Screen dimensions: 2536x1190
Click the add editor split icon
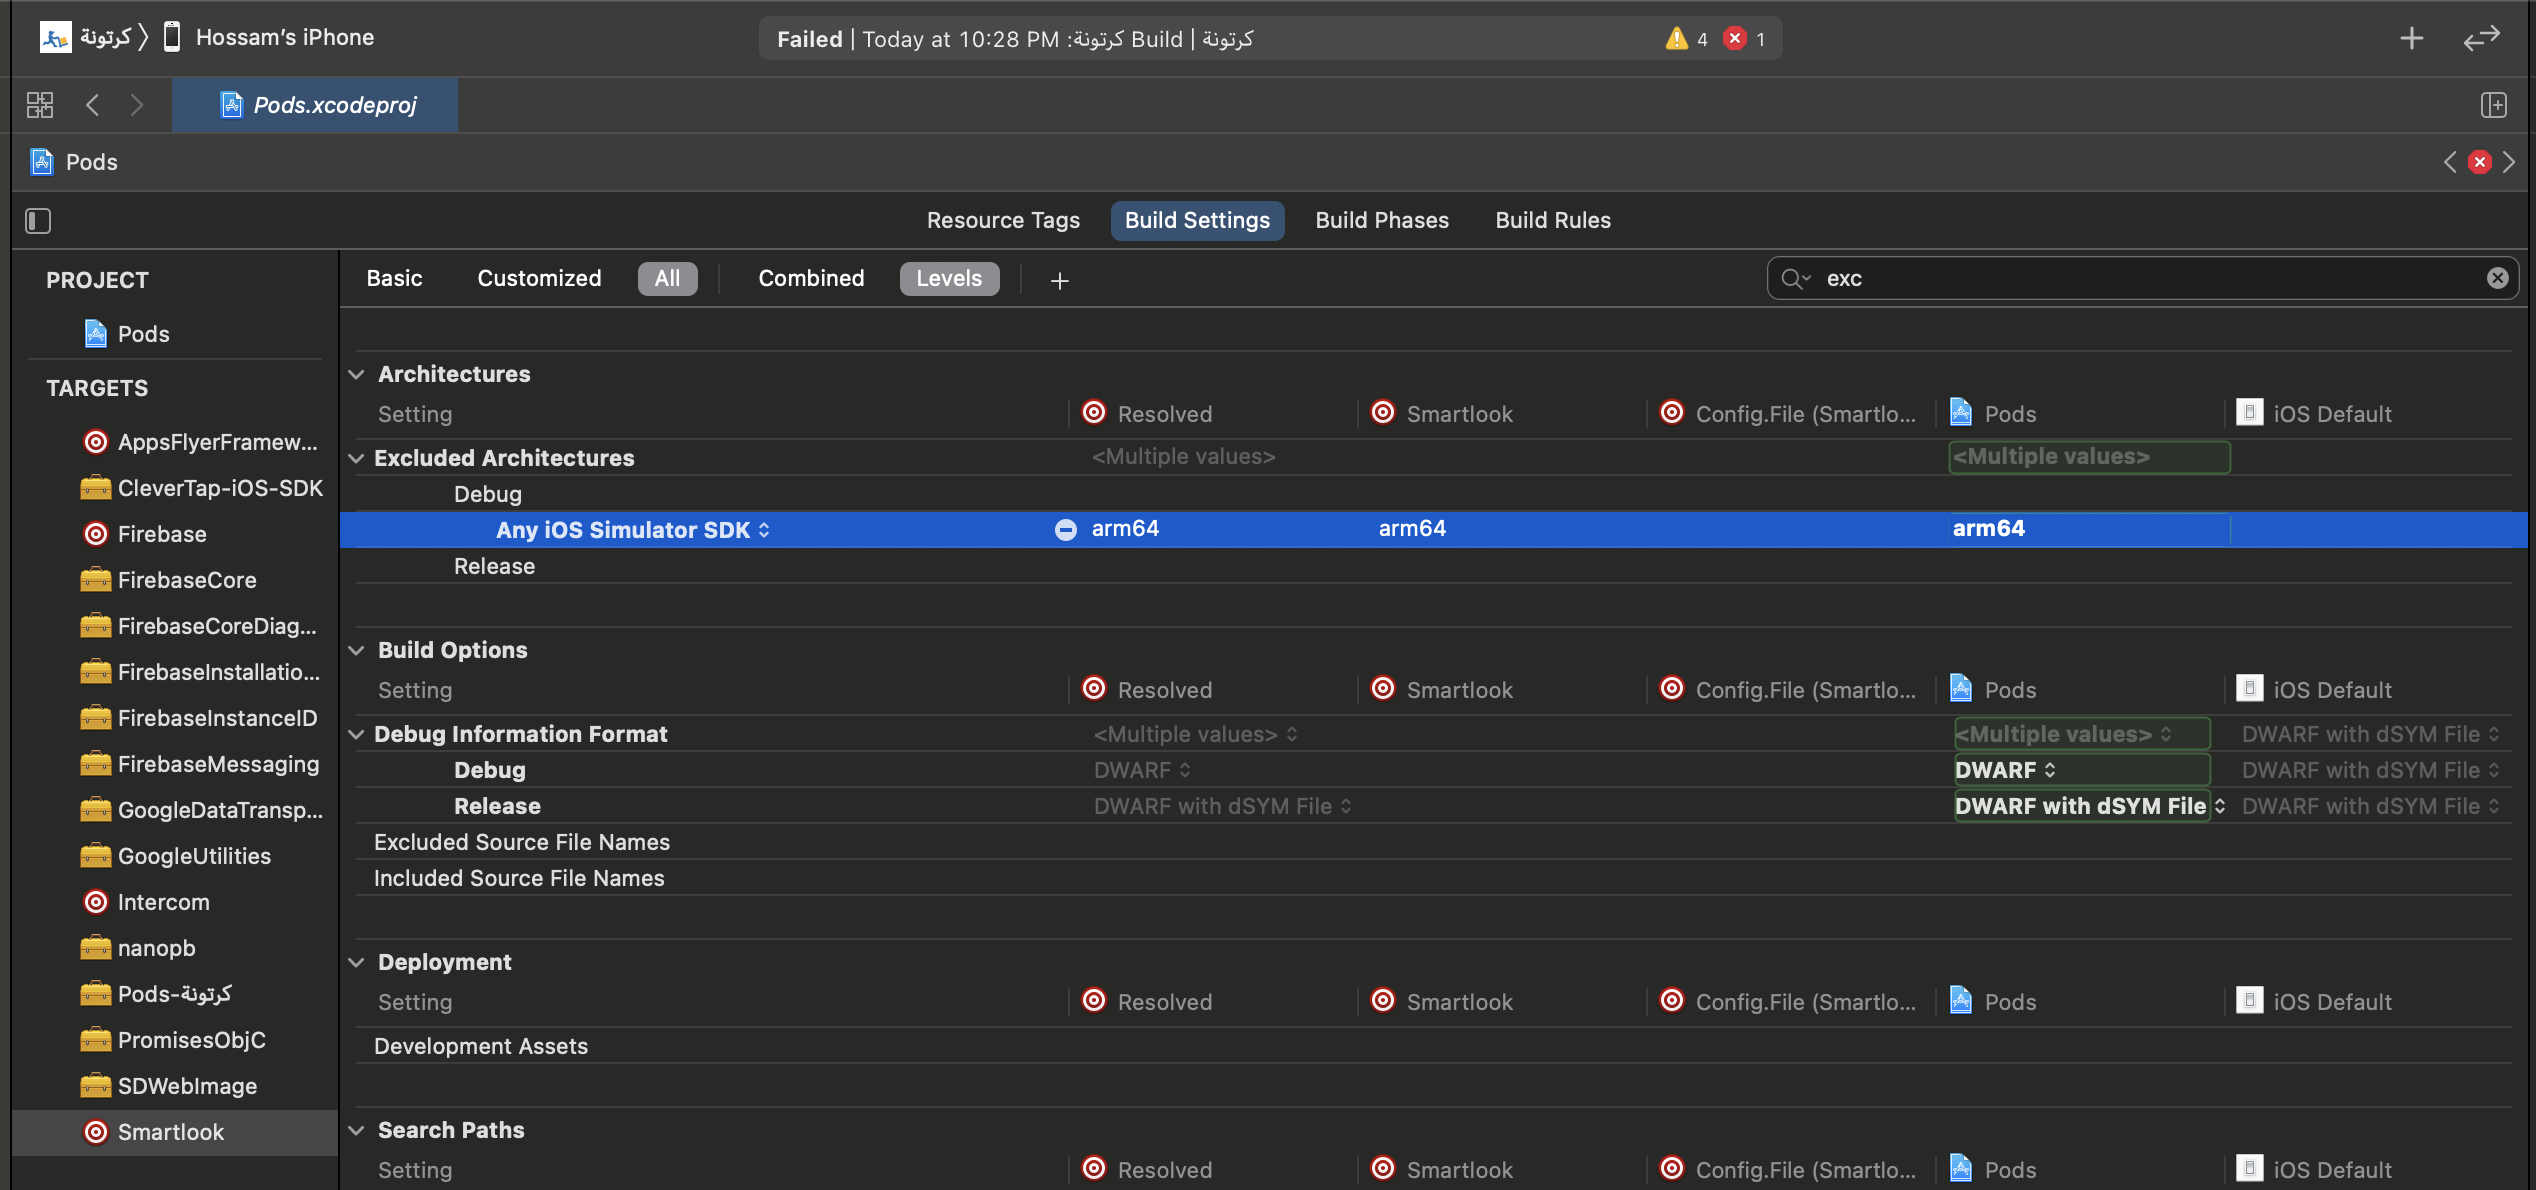point(2494,105)
